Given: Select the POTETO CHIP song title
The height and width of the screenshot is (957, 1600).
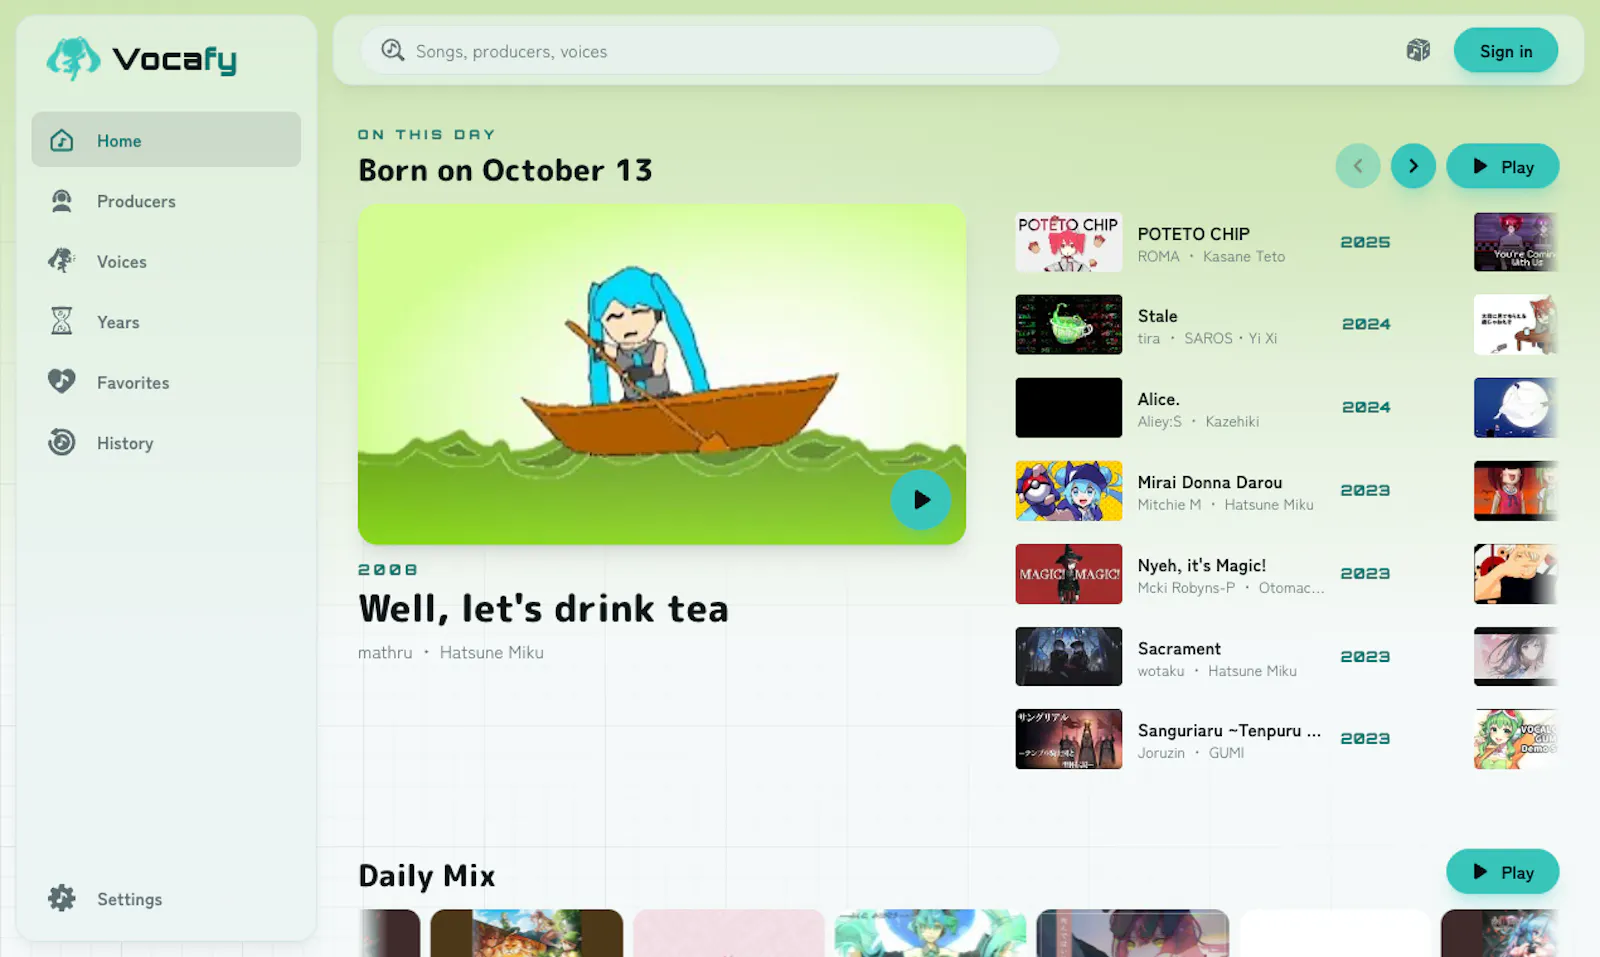Looking at the screenshot, I should [x=1194, y=233].
